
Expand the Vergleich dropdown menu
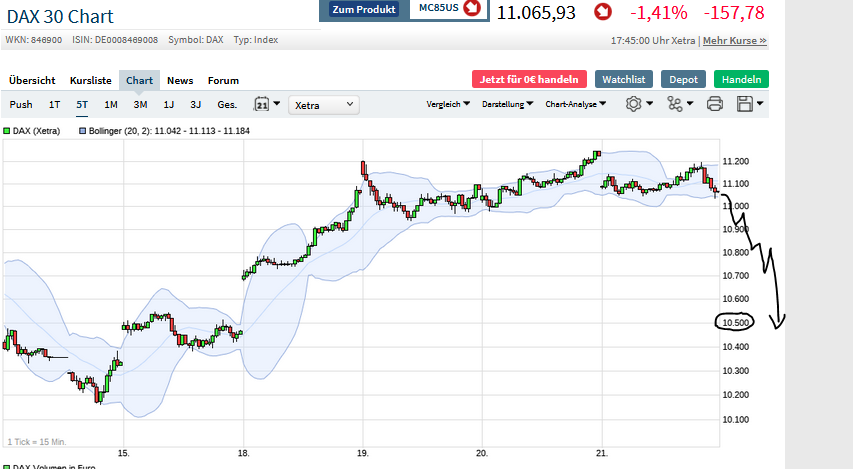pos(448,104)
